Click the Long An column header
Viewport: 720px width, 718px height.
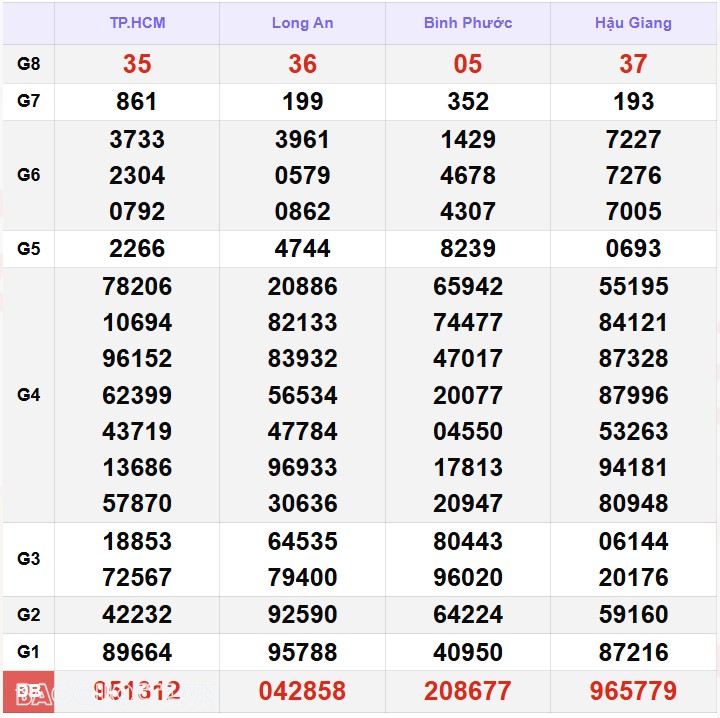coord(302,23)
